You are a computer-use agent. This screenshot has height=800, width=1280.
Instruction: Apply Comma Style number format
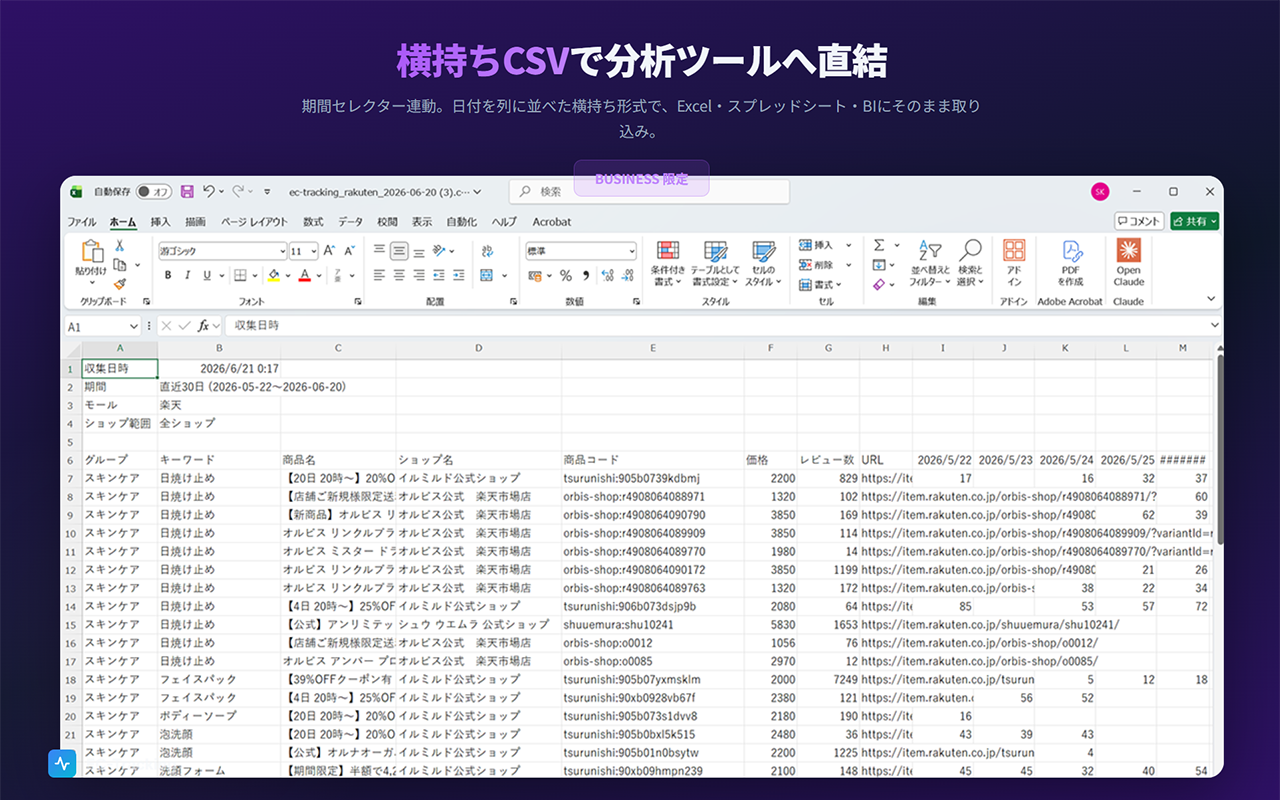[x=585, y=275]
